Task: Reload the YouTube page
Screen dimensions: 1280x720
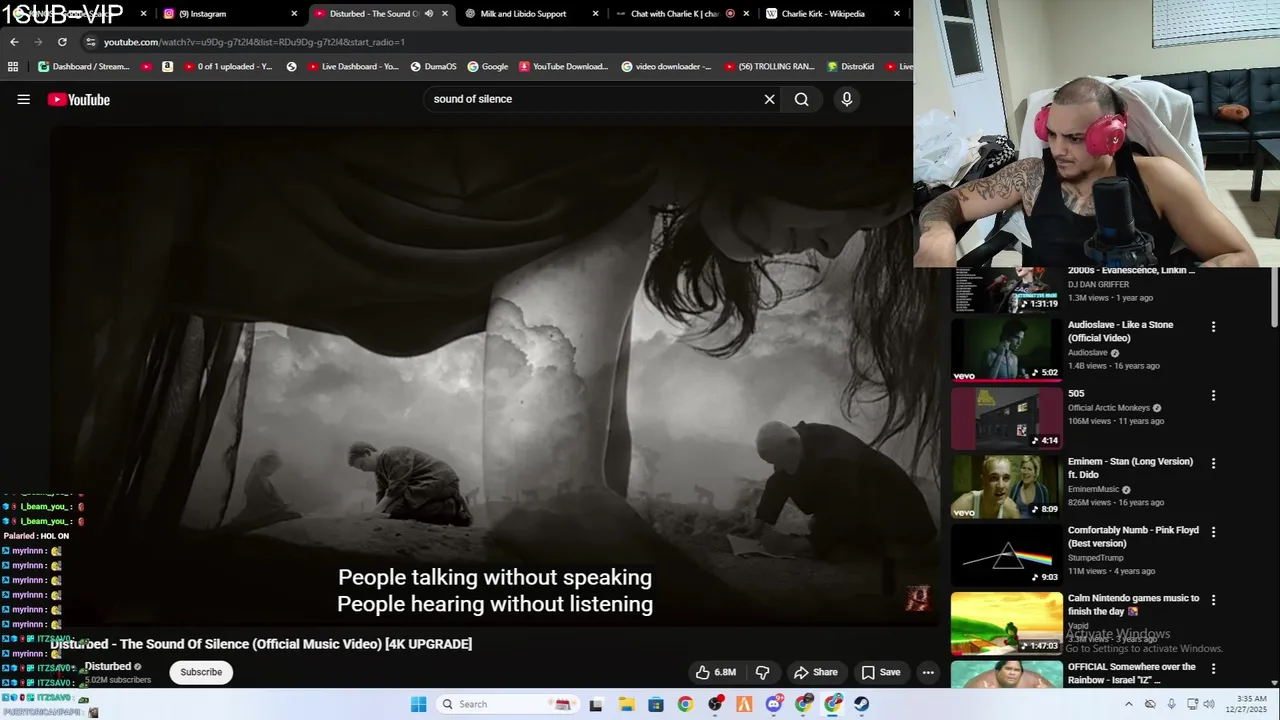Action: (x=62, y=42)
